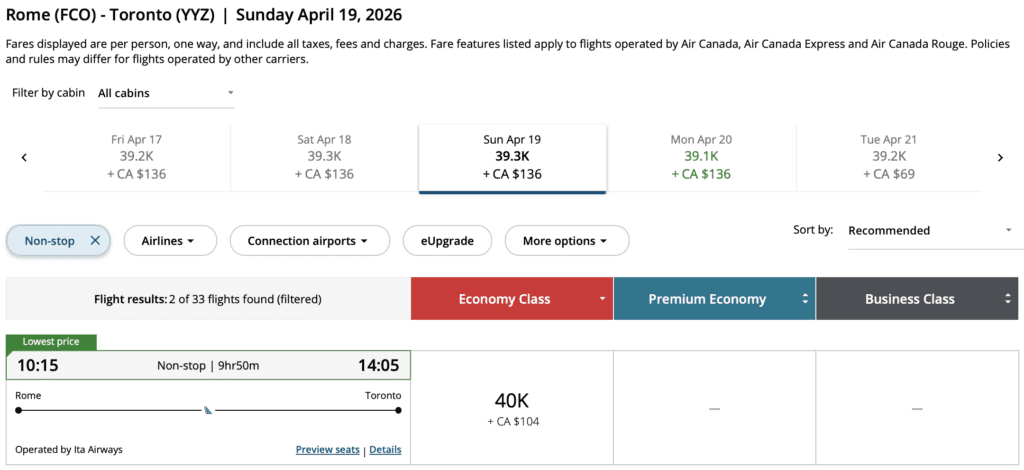Viewport: 1024px width, 470px height.
Task: Switch to Sat Apr 18 date tab
Action: pyautogui.click(x=324, y=157)
